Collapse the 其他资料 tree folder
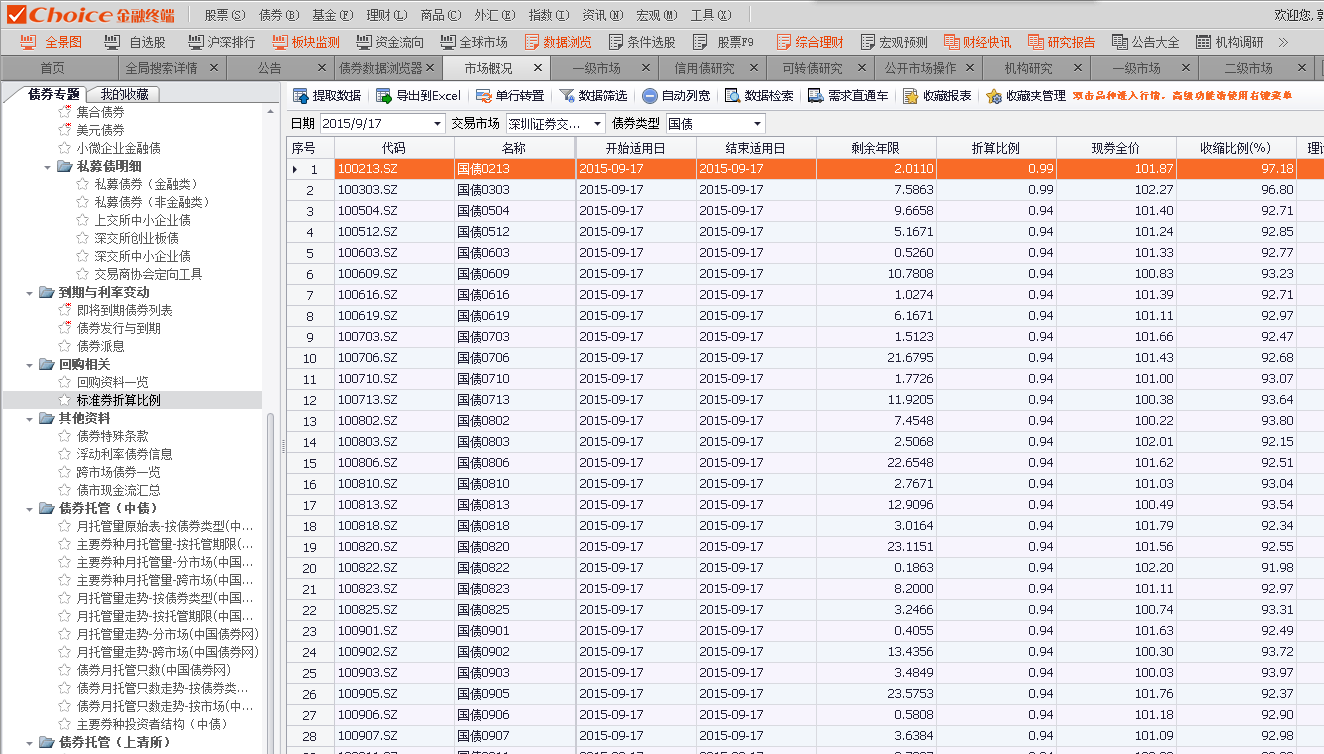 (x=30, y=421)
